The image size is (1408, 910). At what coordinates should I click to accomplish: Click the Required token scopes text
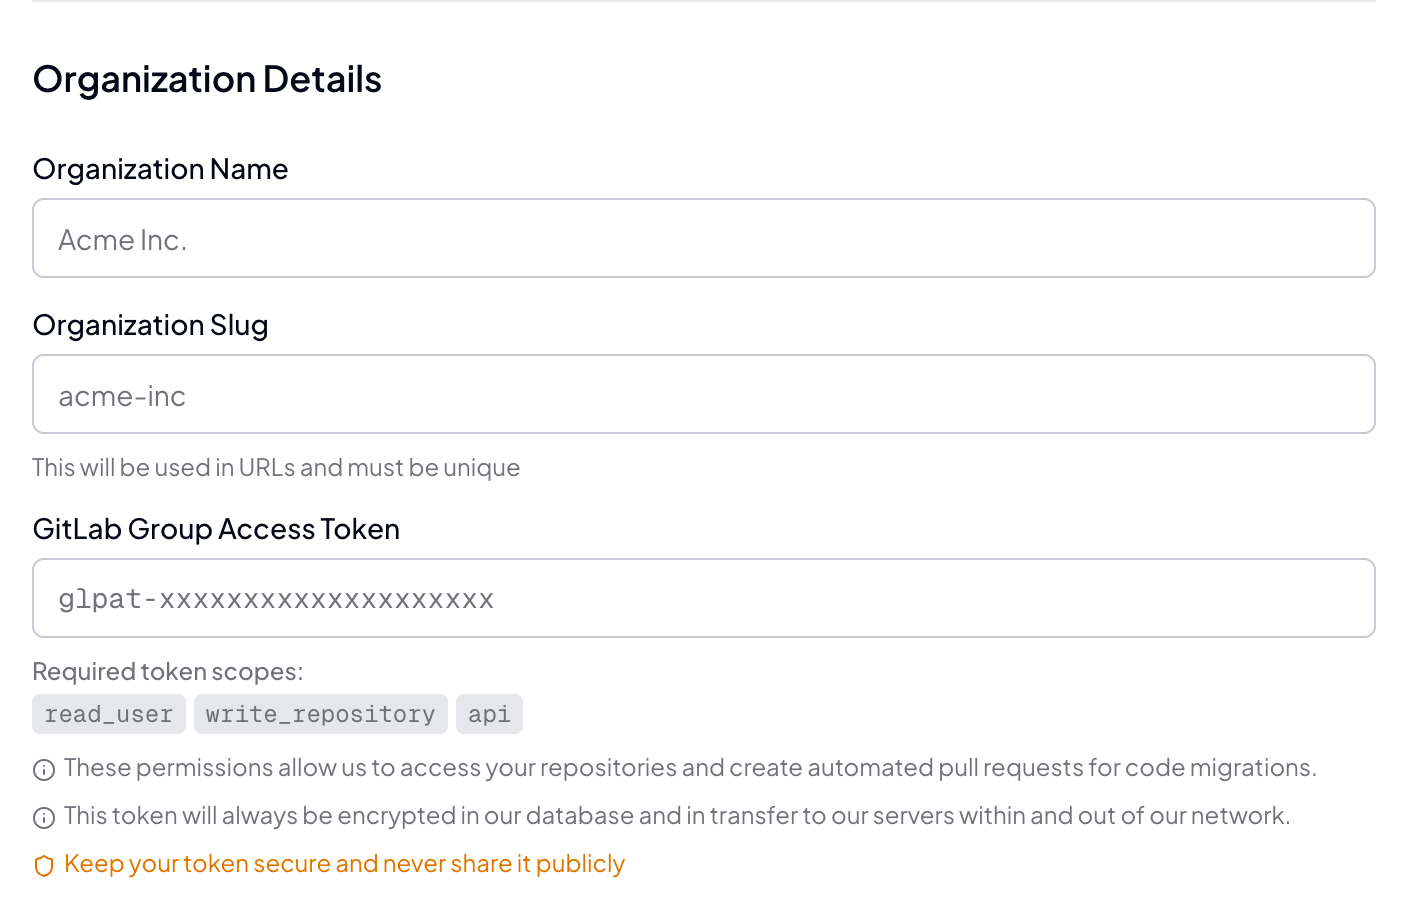click(168, 672)
